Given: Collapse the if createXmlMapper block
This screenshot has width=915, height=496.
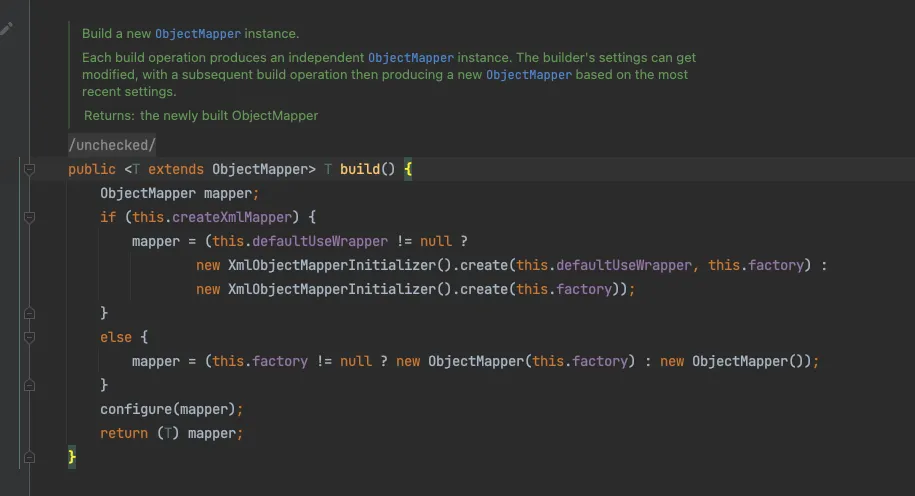Looking at the screenshot, I should pos(30,217).
